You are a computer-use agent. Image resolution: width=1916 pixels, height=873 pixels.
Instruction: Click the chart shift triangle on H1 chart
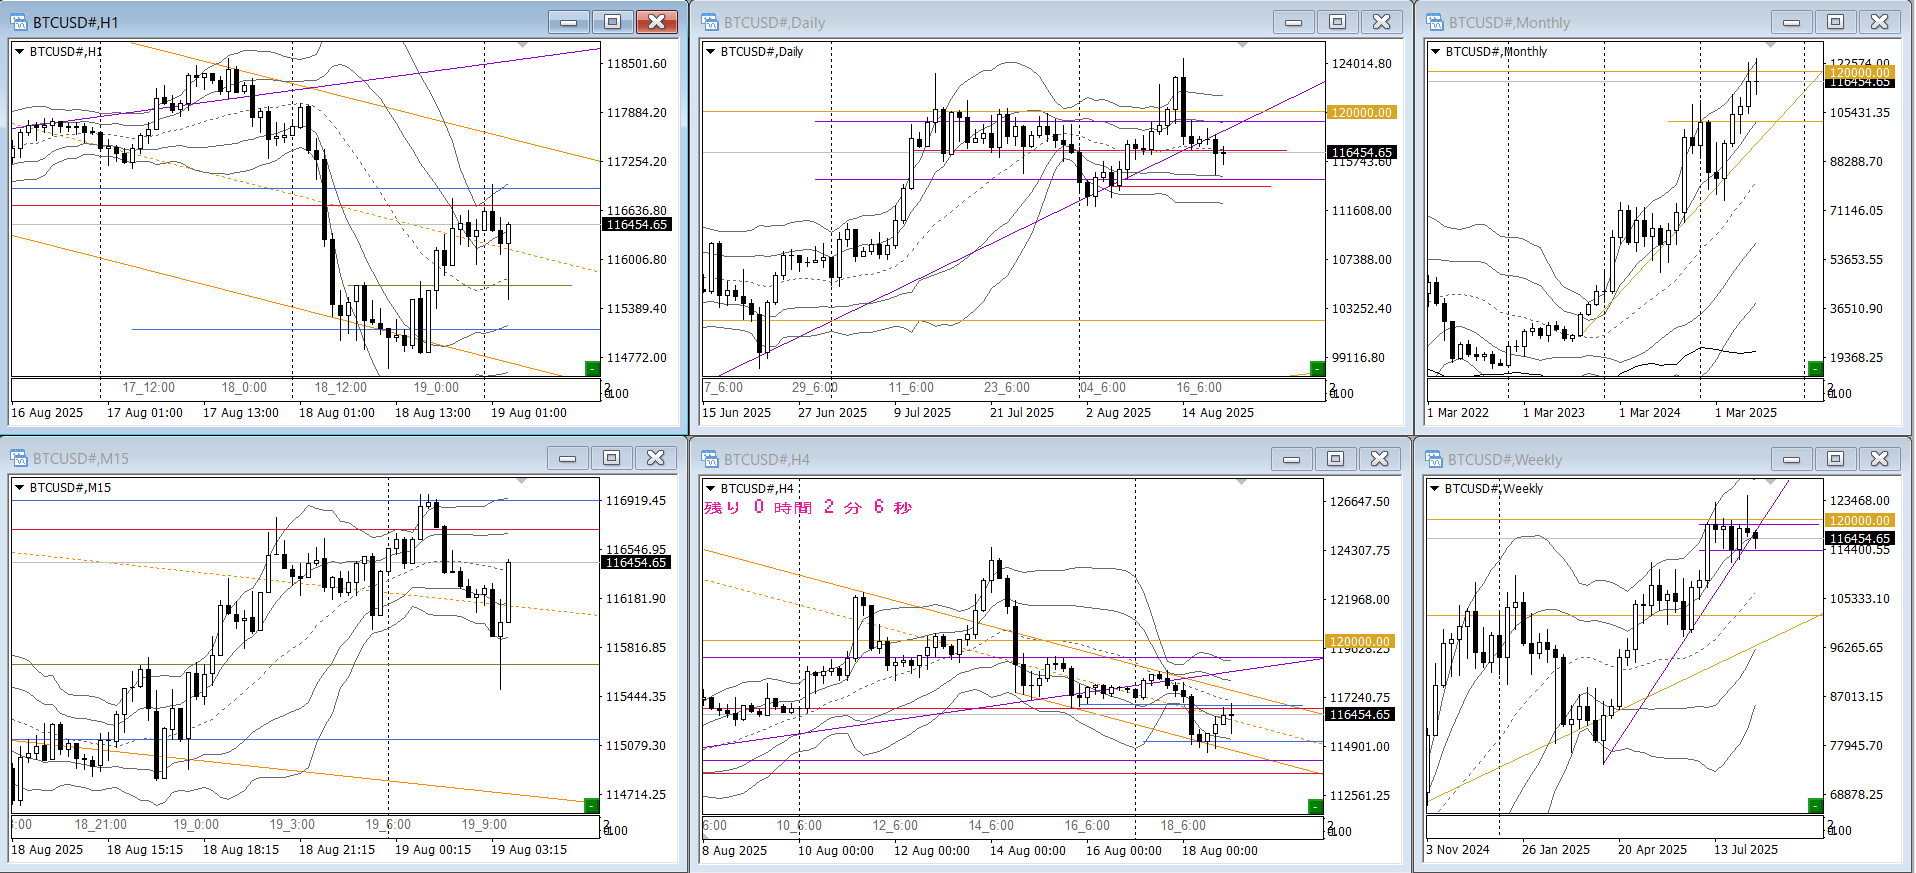(x=522, y=46)
